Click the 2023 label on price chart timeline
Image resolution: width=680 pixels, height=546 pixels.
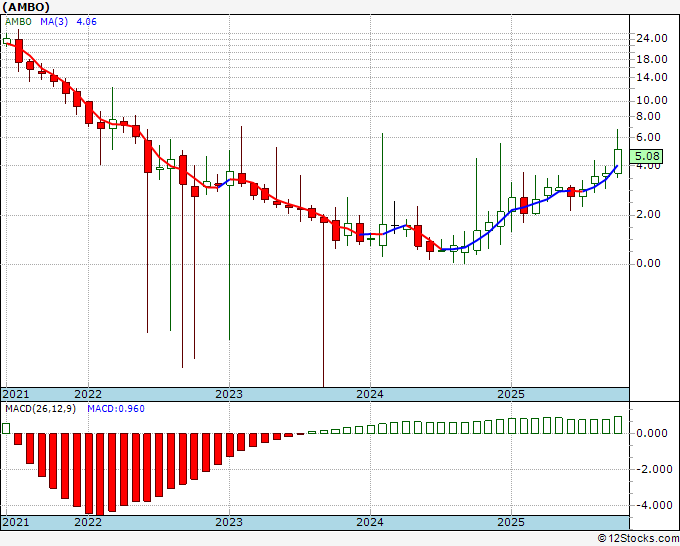tap(229, 394)
